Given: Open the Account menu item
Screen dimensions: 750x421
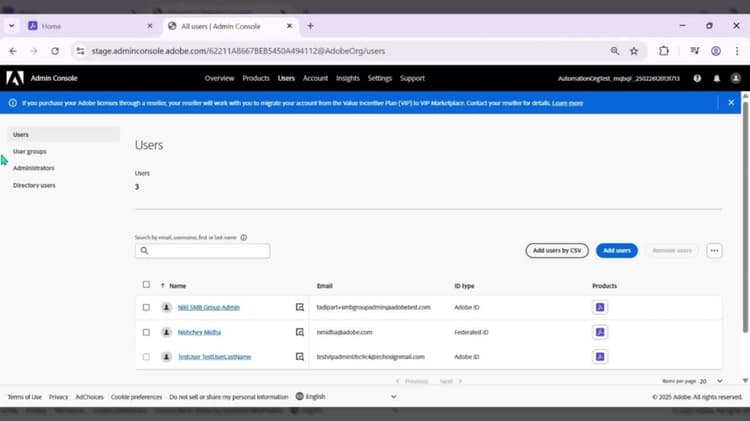Looking at the screenshot, I should (315, 78).
